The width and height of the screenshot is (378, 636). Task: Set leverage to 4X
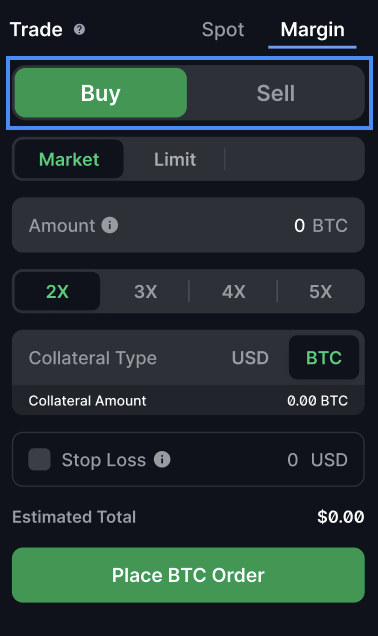tap(233, 291)
